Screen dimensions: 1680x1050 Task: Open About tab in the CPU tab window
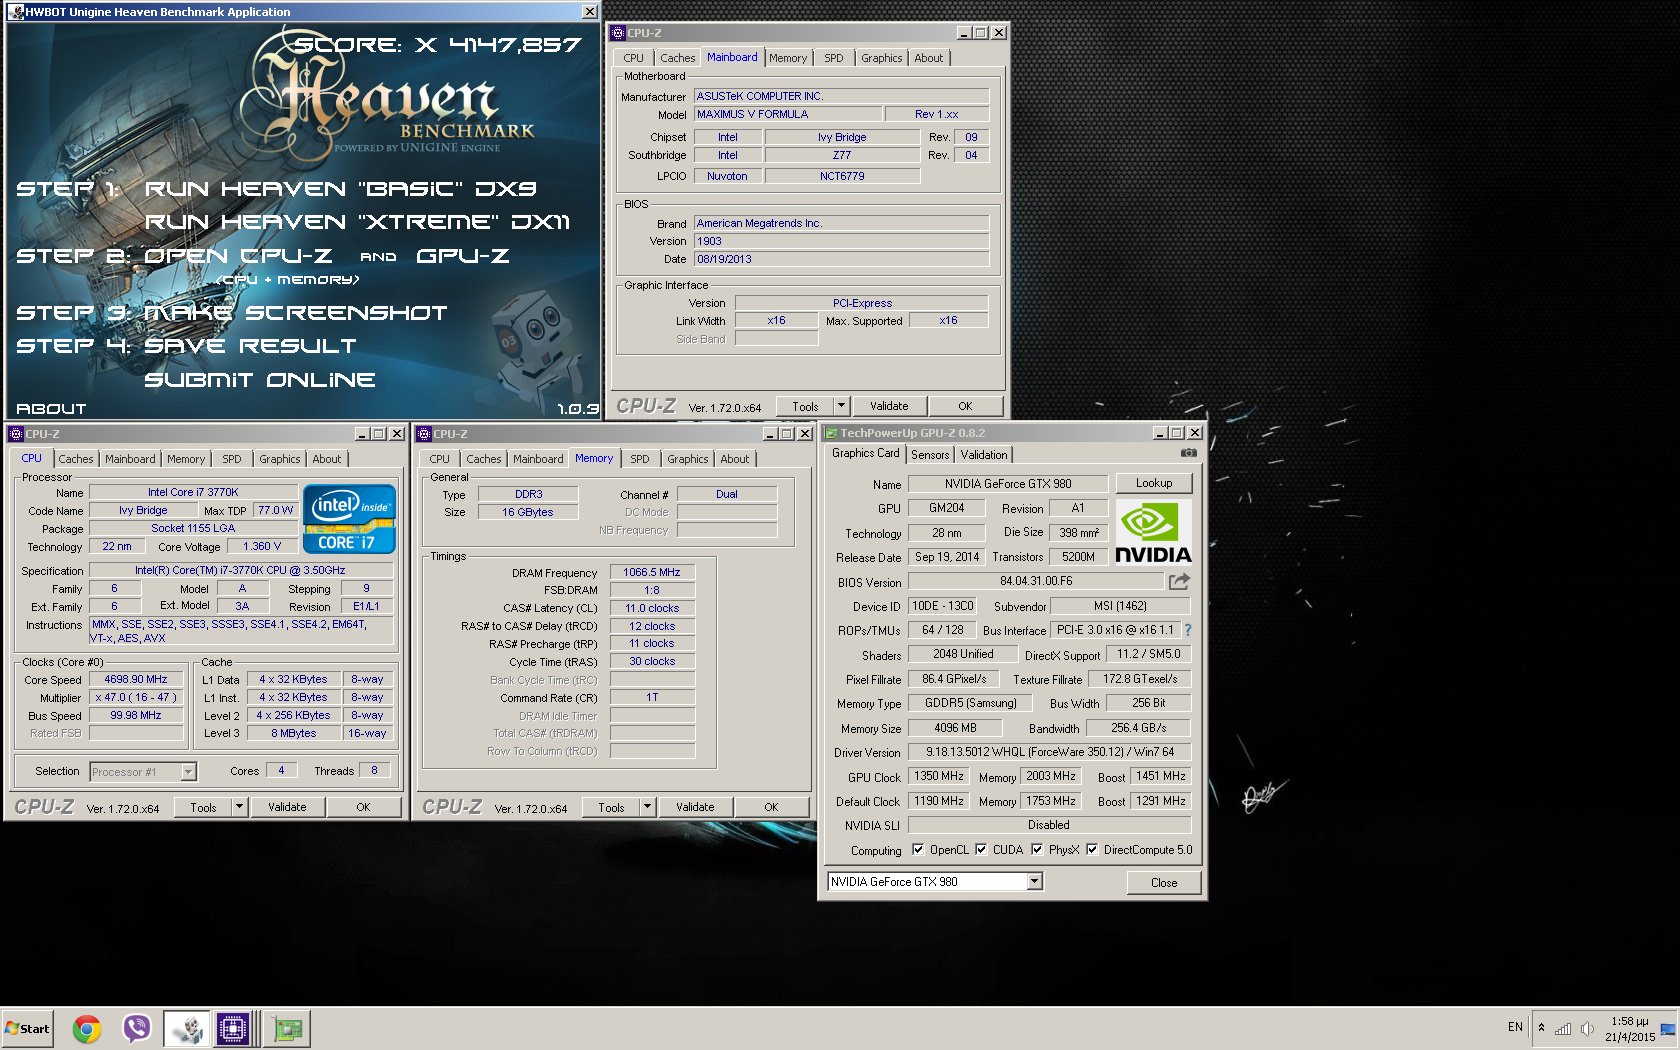click(327, 459)
